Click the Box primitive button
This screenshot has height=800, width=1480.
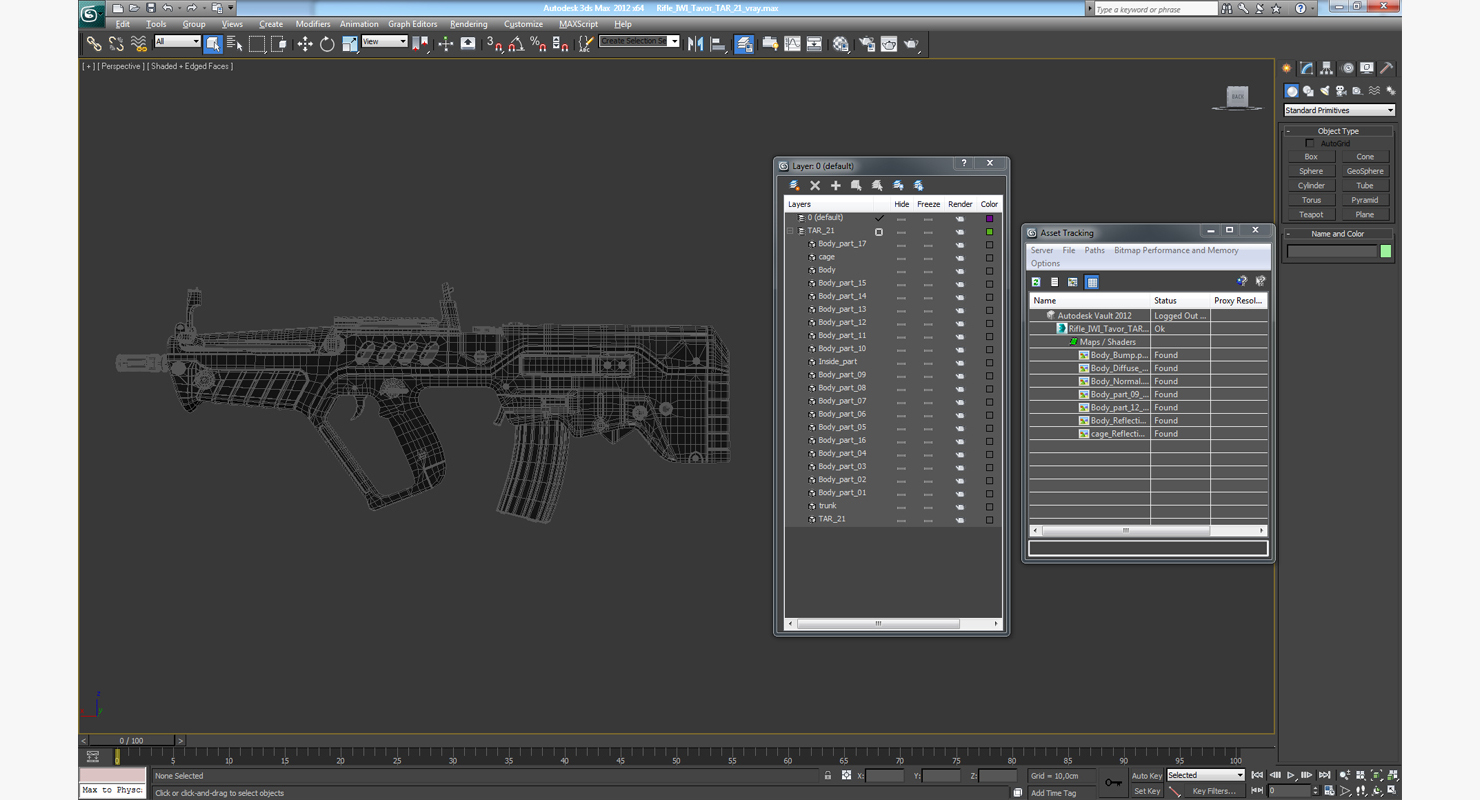pyautogui.click(x=1311, y=157)
